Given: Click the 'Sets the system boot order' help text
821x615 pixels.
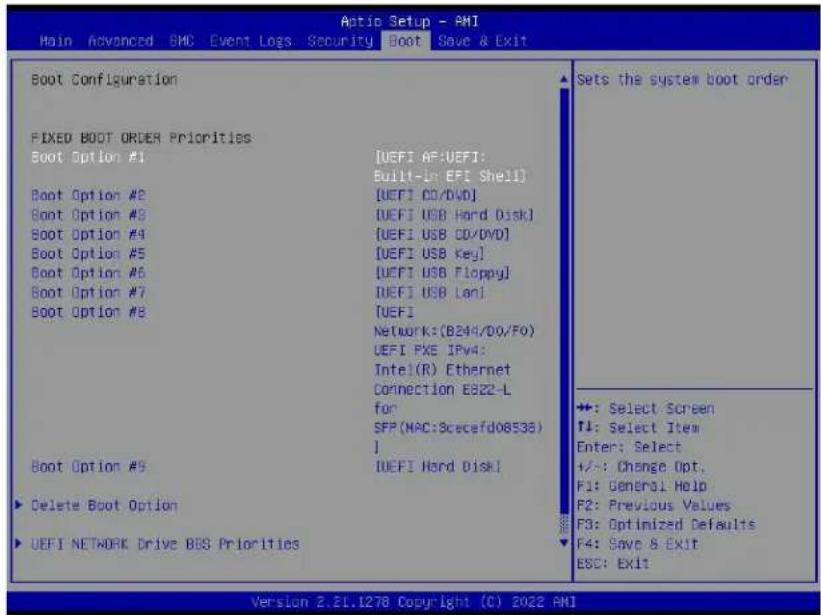Looking at the screenshot, I should [682, 80].
